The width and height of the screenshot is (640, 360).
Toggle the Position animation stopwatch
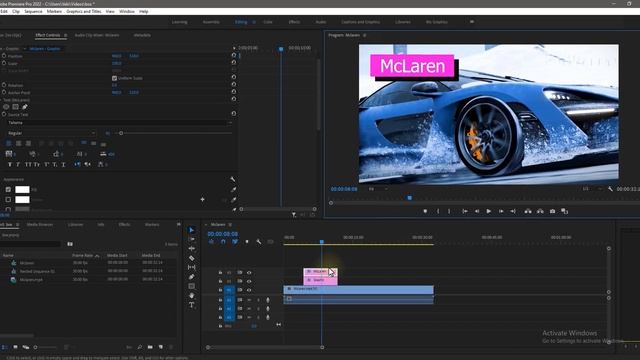coord(4,56)
